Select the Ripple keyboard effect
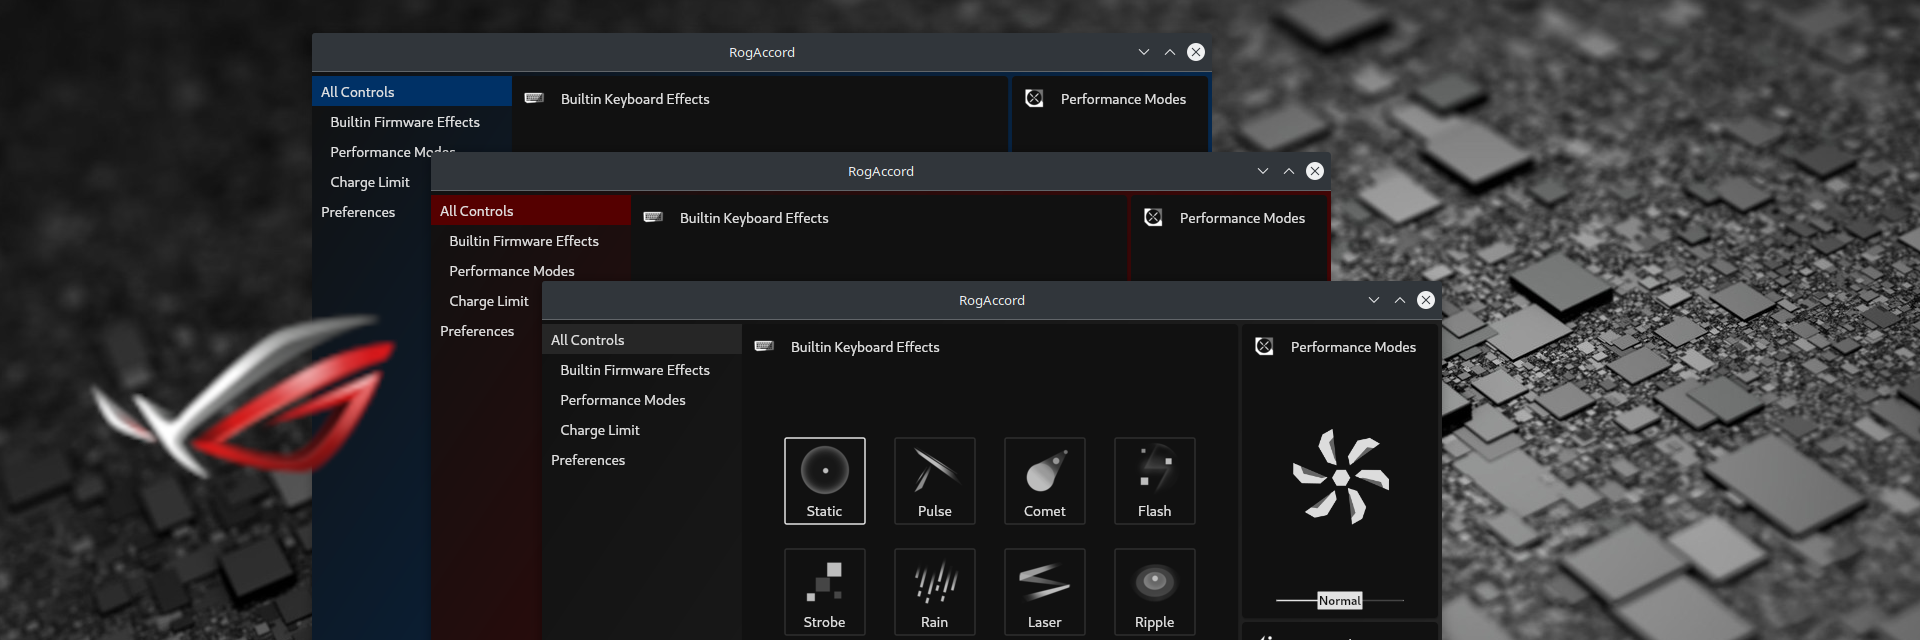Screen dimensions: 1920x640 click(1154, 592)
